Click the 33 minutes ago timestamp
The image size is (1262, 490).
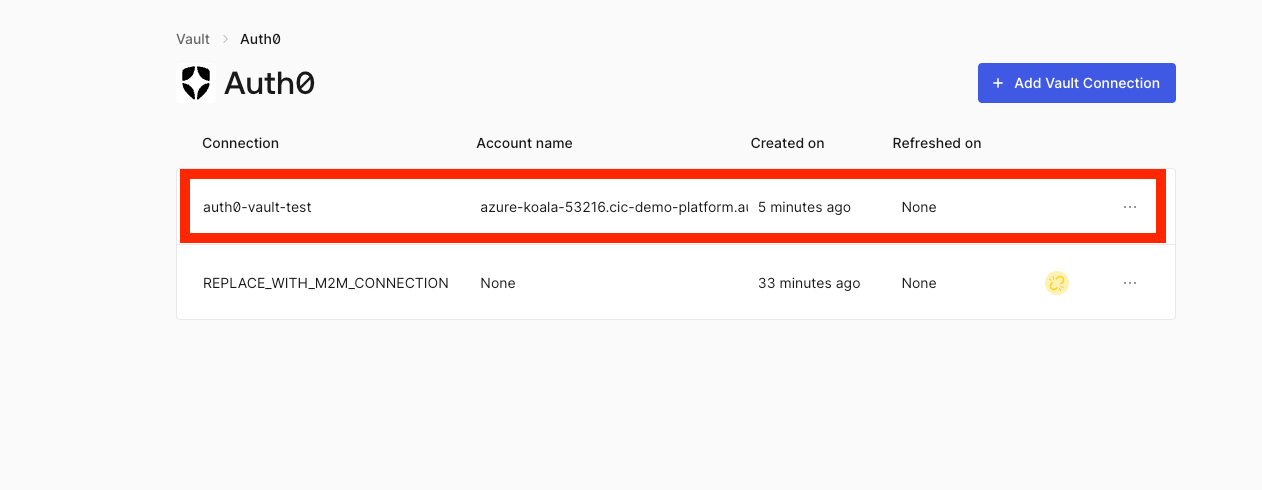809,283
